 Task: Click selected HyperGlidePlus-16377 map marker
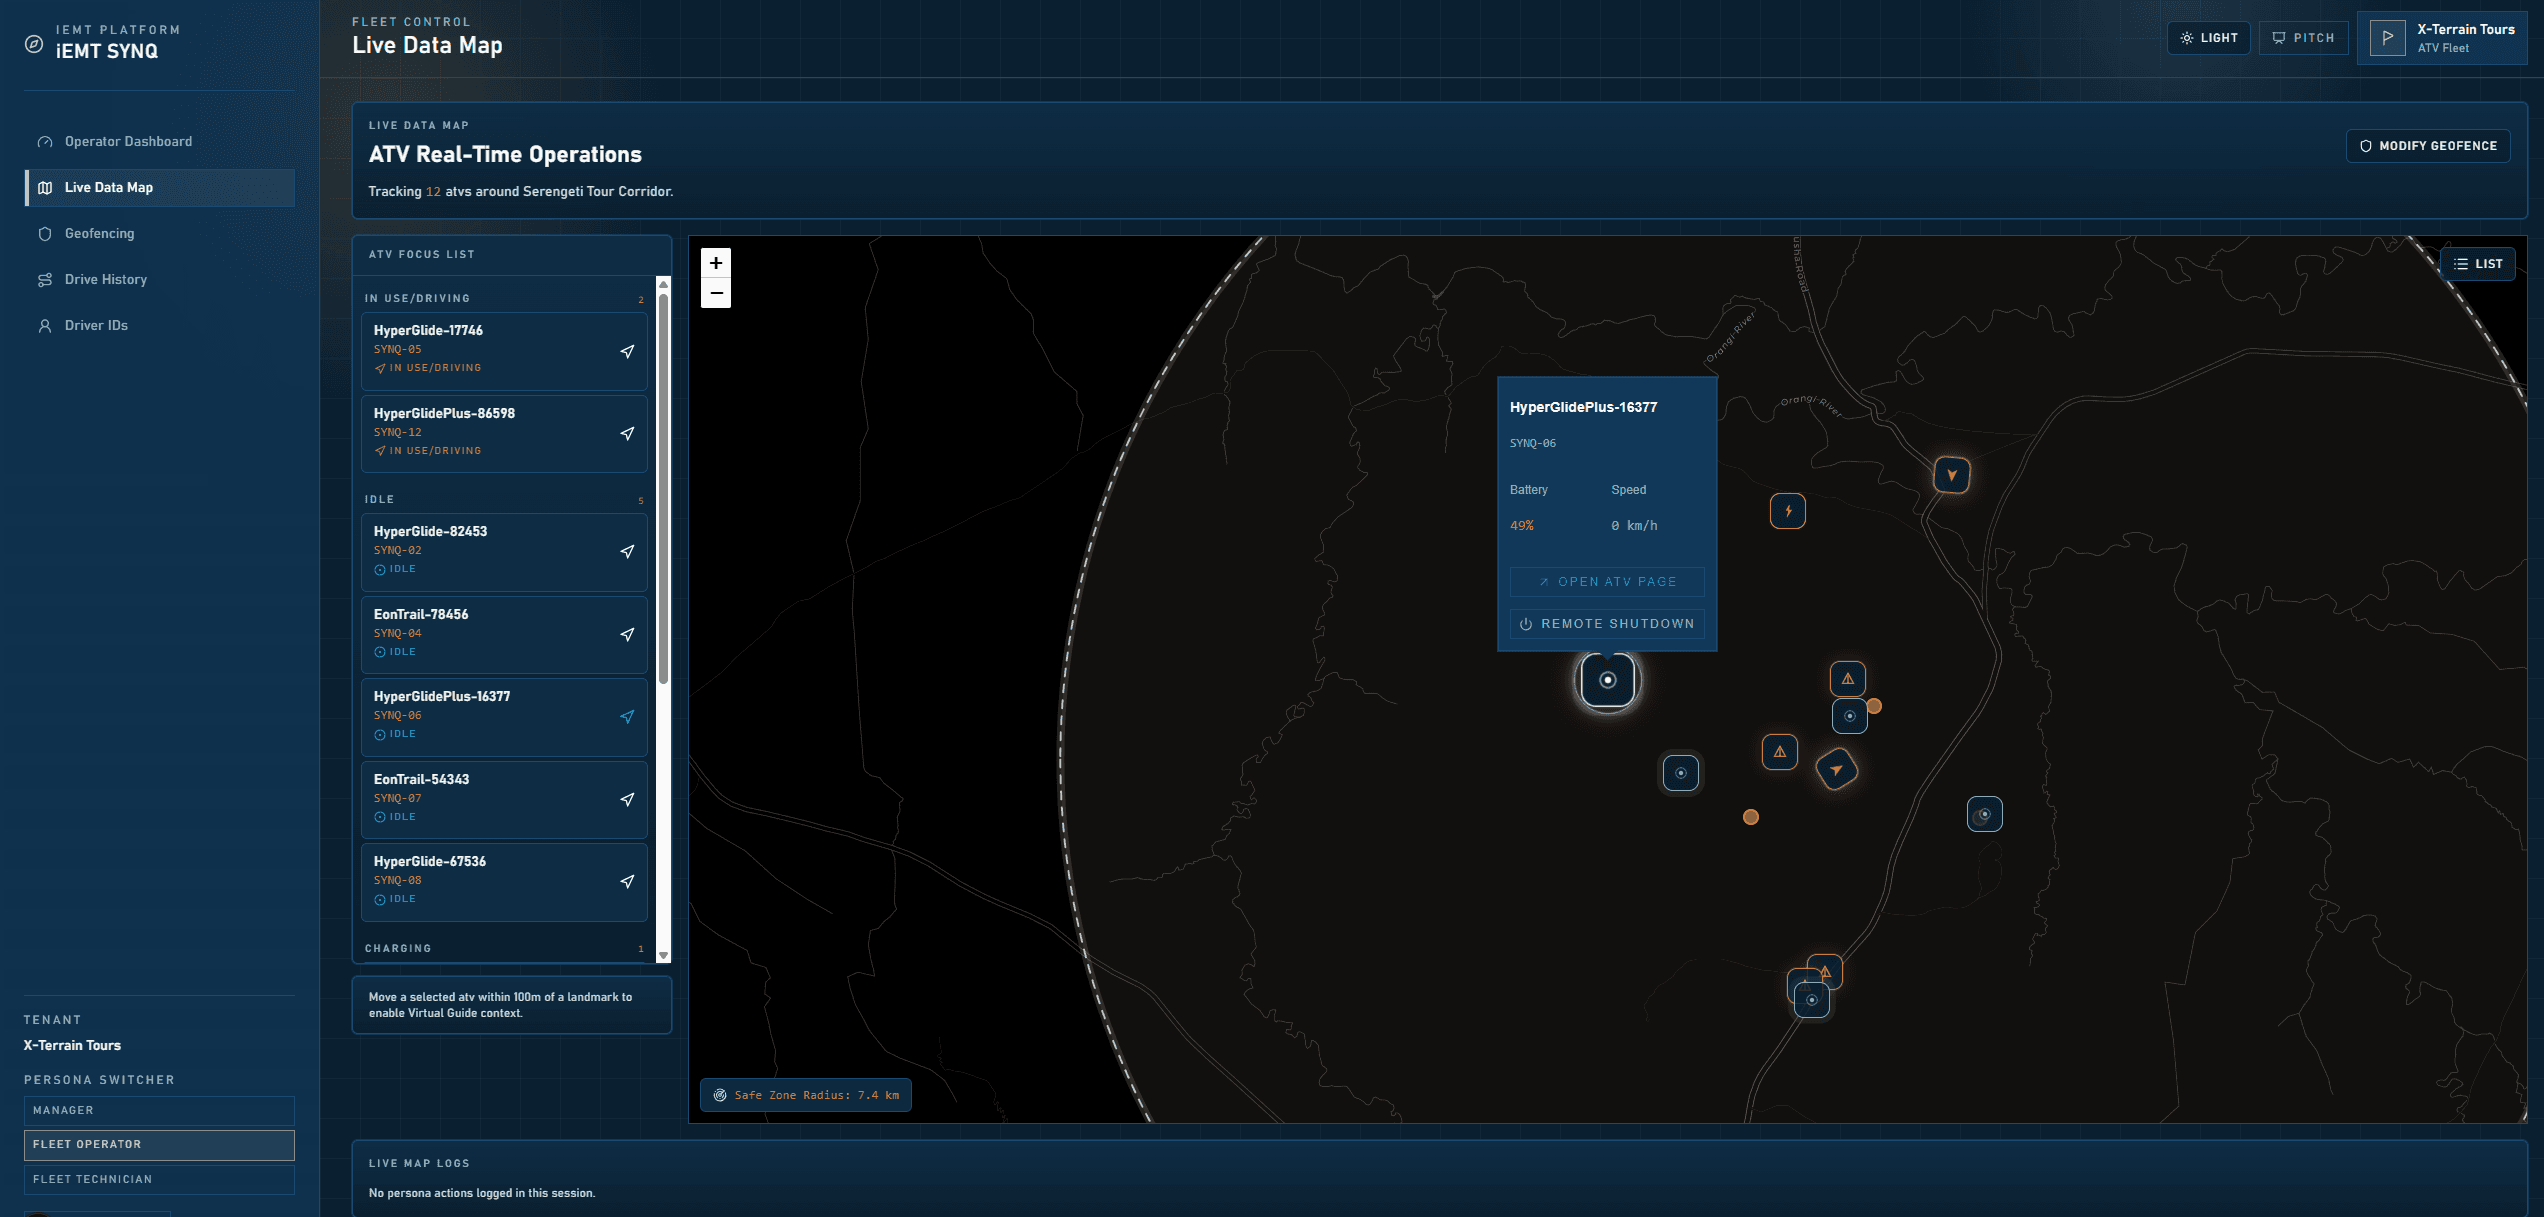(x=1607, y=680)
